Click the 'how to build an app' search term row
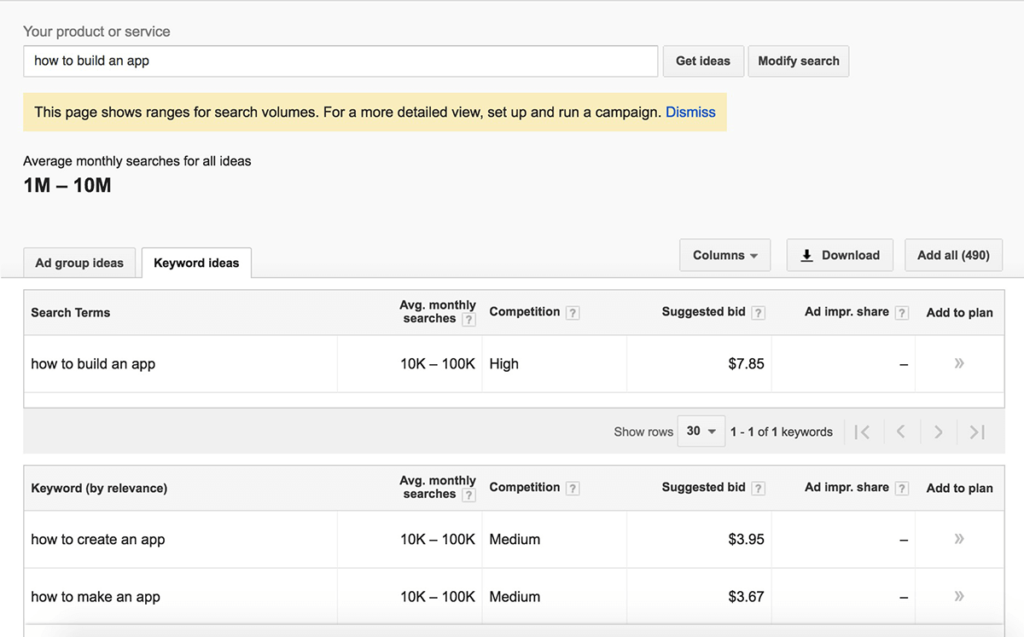This screenshot has width=1024, height=637. tap(514, 364)
